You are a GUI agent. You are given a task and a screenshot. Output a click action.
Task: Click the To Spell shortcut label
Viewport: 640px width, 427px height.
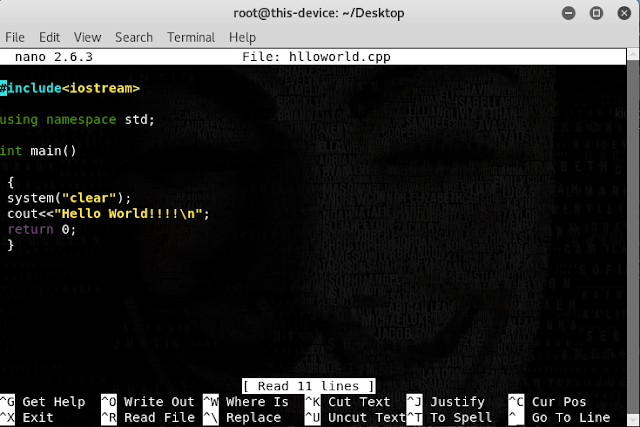tap(461, 418)
